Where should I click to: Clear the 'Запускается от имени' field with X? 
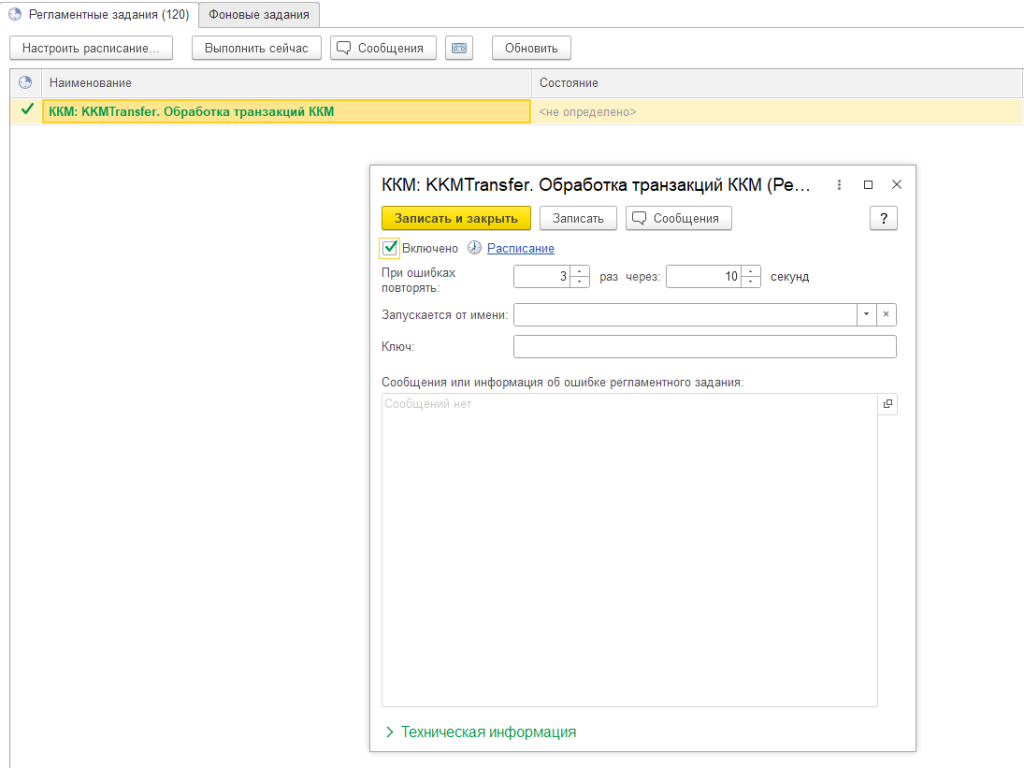coord(886,315)
